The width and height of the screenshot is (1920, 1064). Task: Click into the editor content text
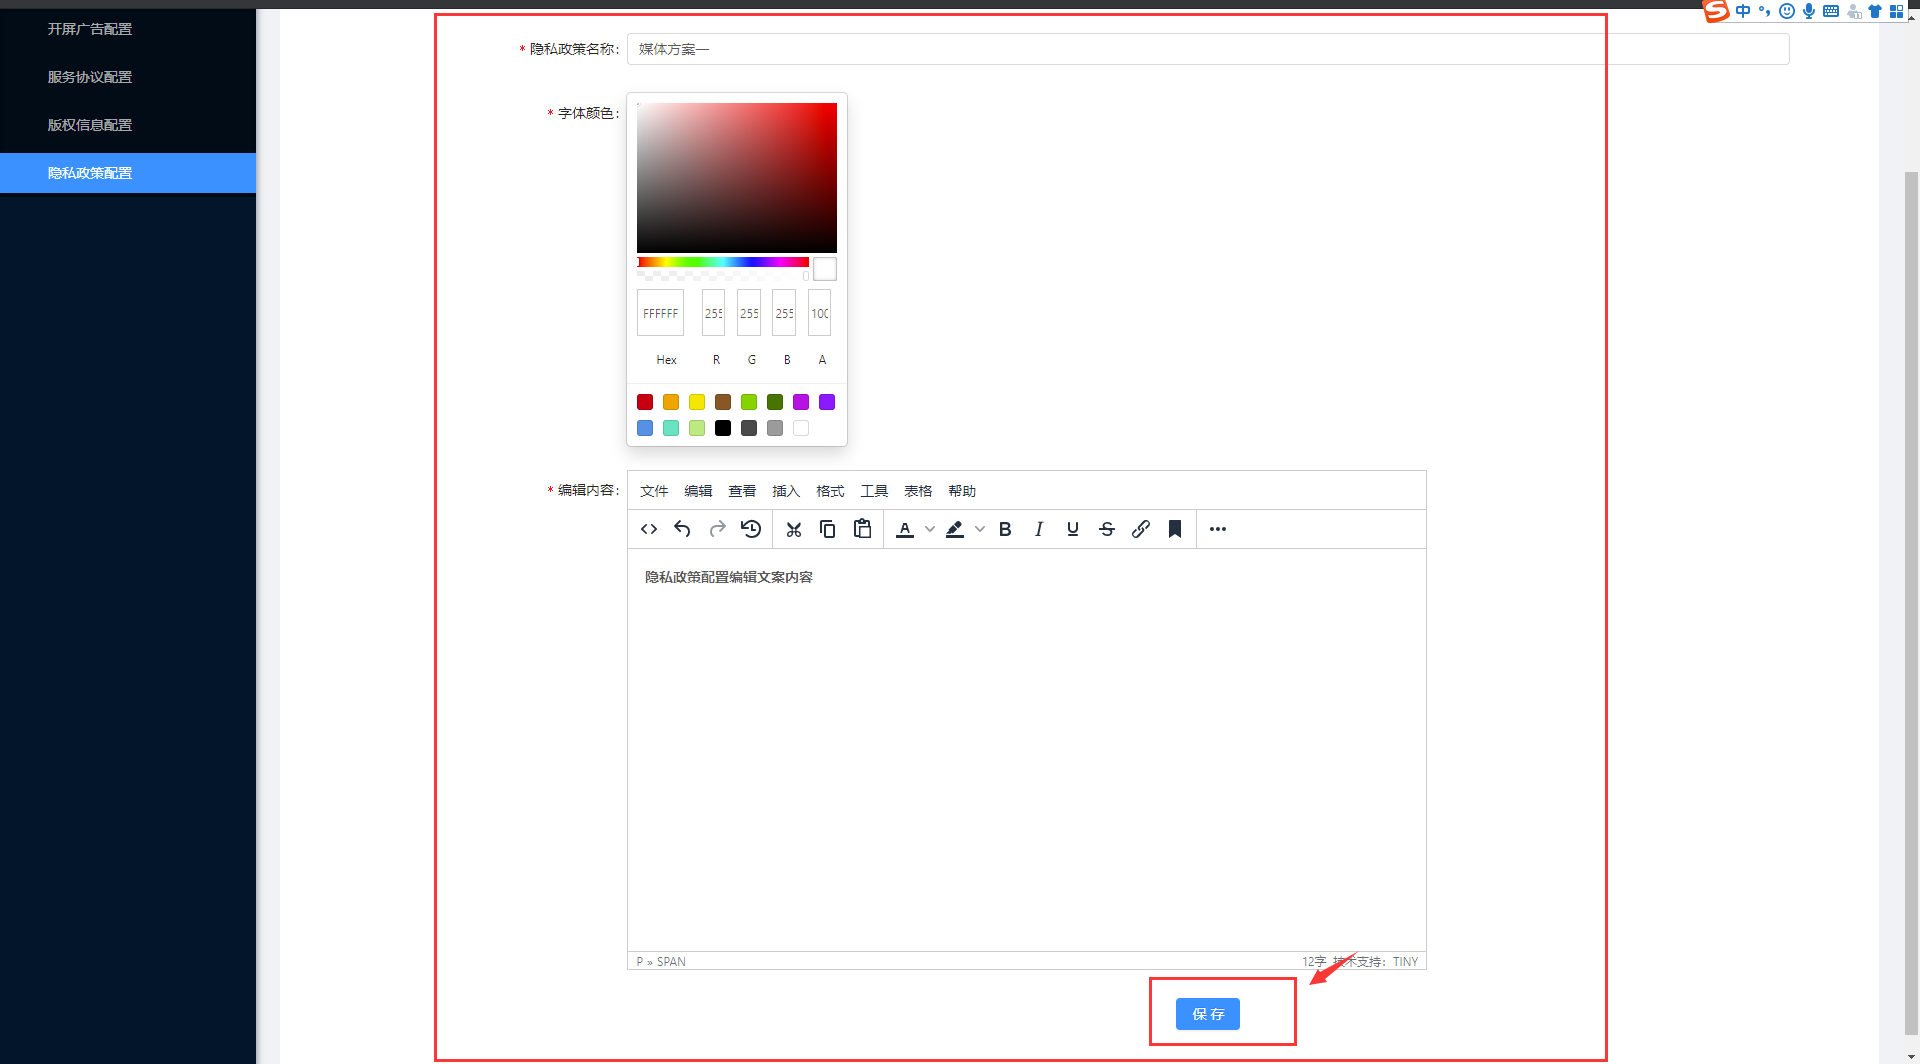(729, 577)
